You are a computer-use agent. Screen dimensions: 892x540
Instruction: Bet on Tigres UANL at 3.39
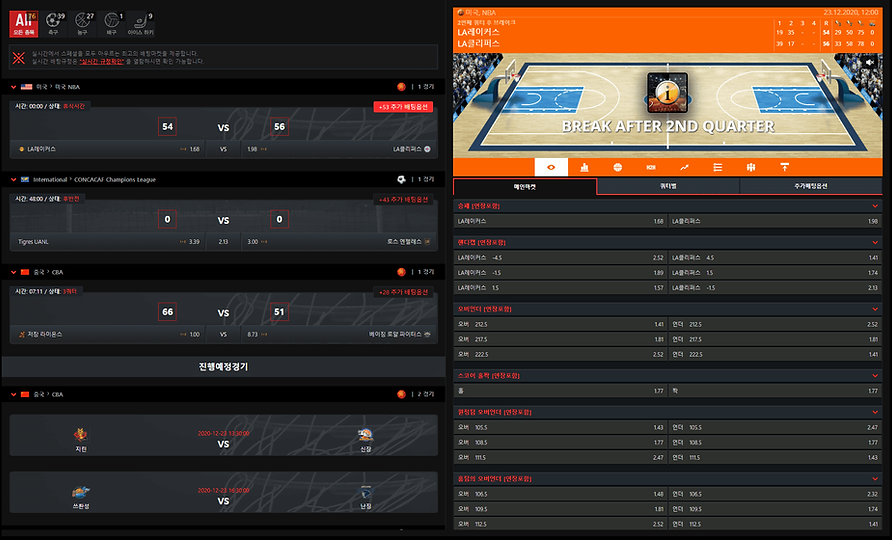108,242
